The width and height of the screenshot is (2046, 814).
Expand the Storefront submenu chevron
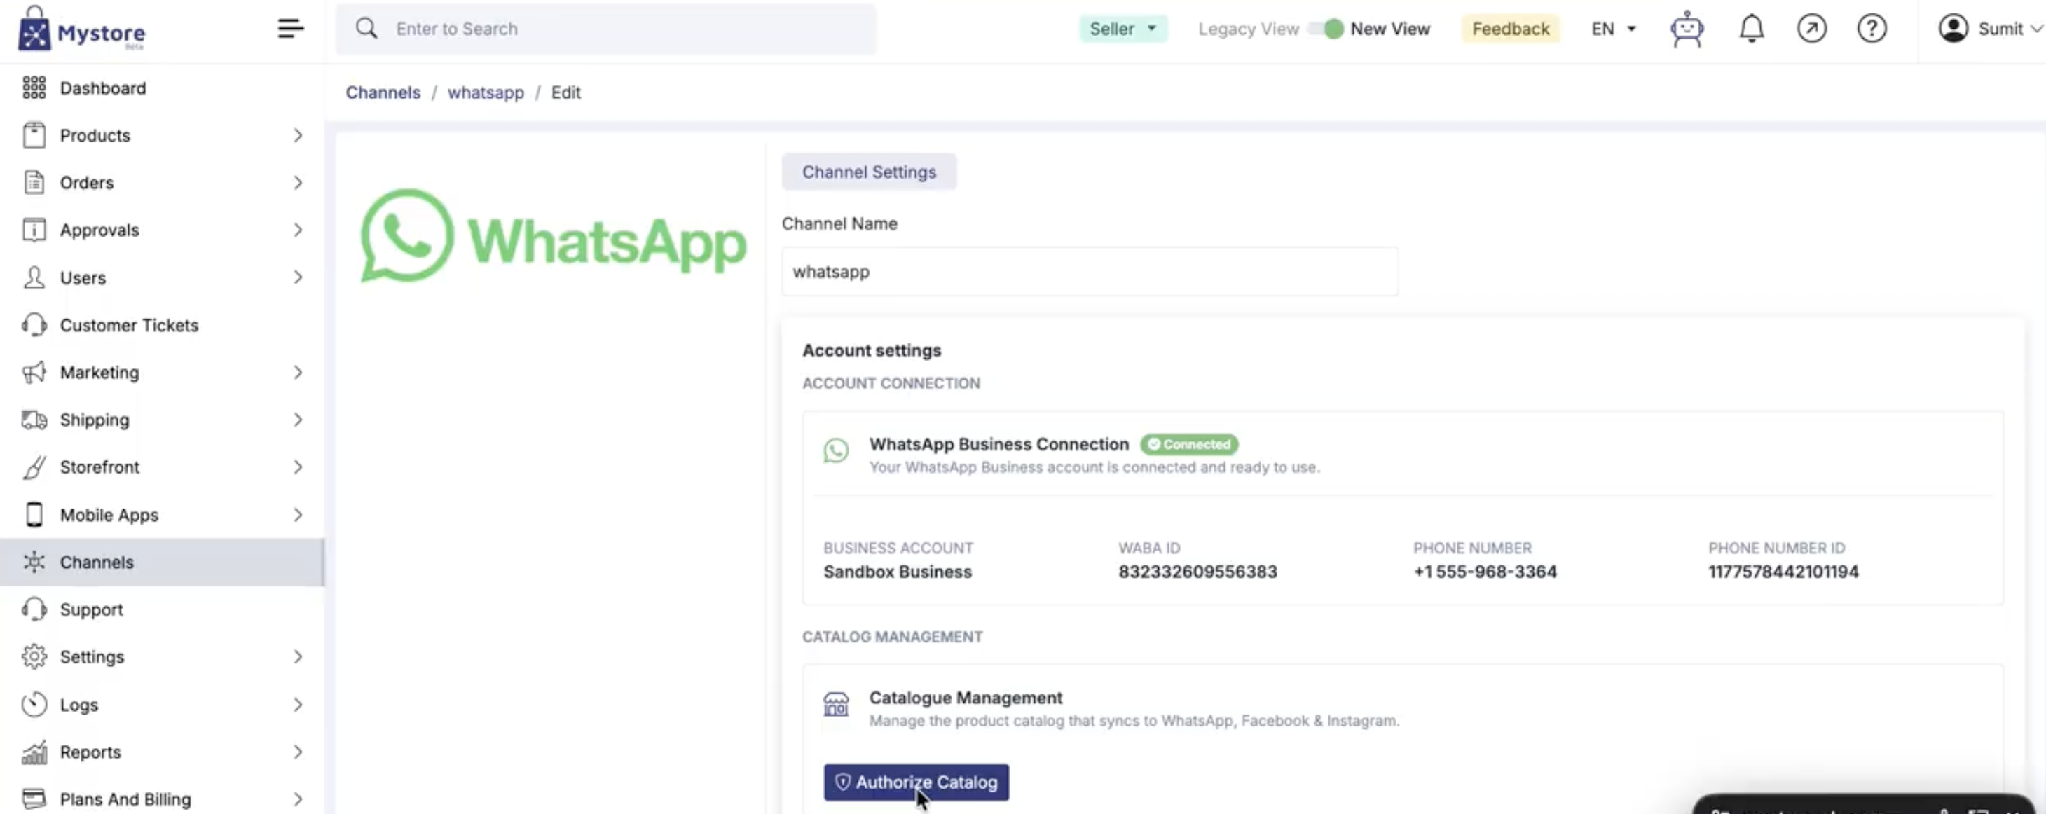pos(298,467)
